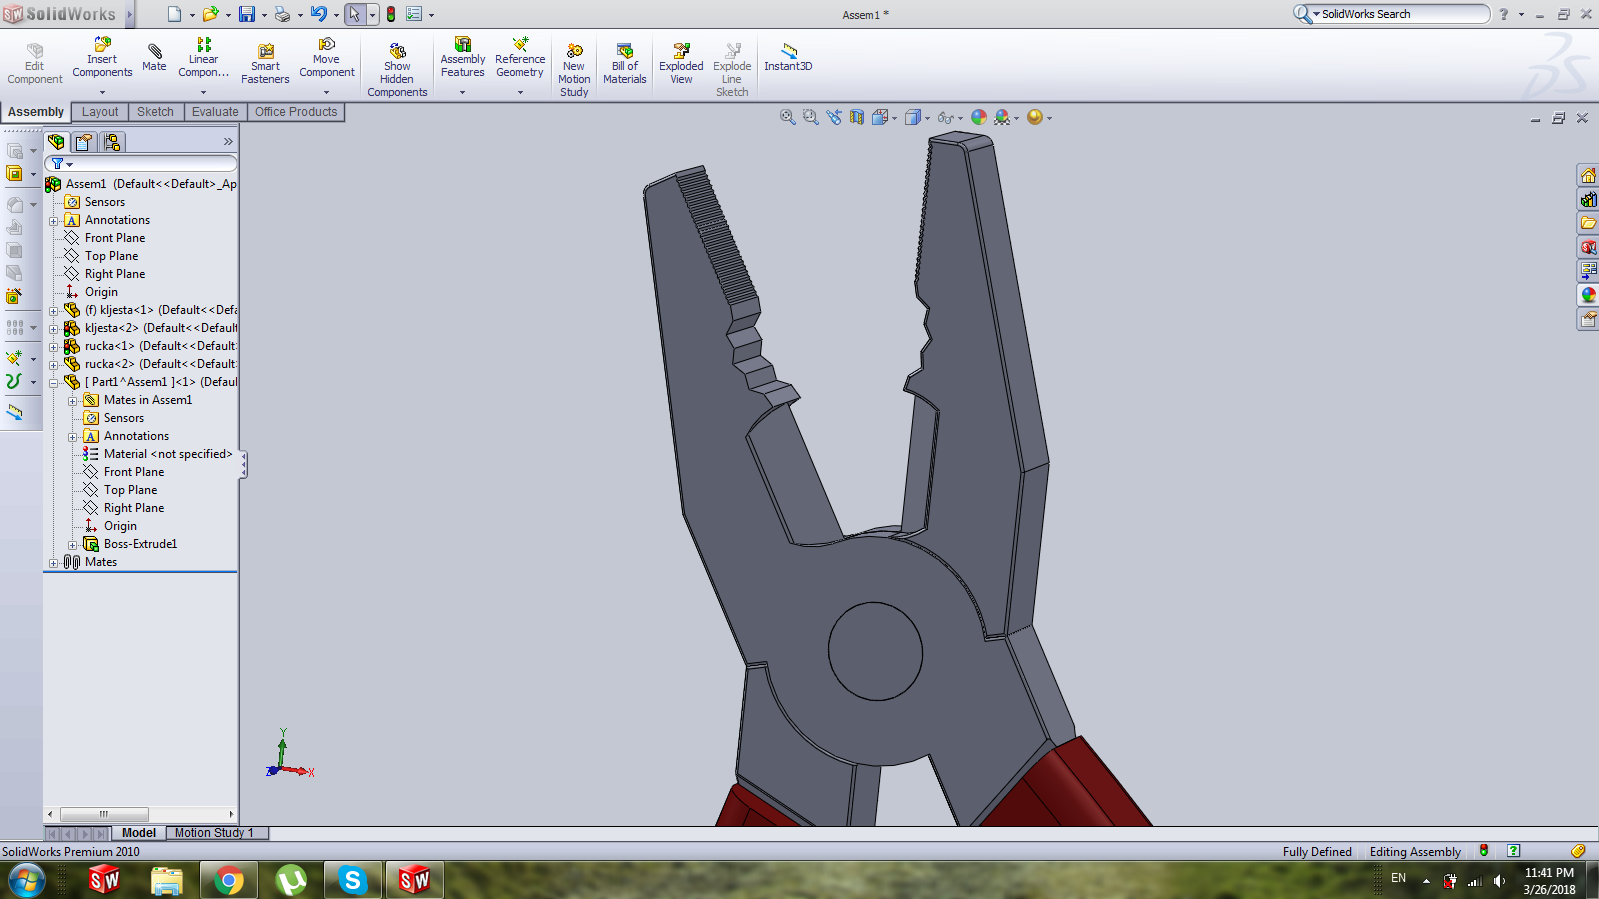
Task: Create a New Motion Study
Action: 574,70
